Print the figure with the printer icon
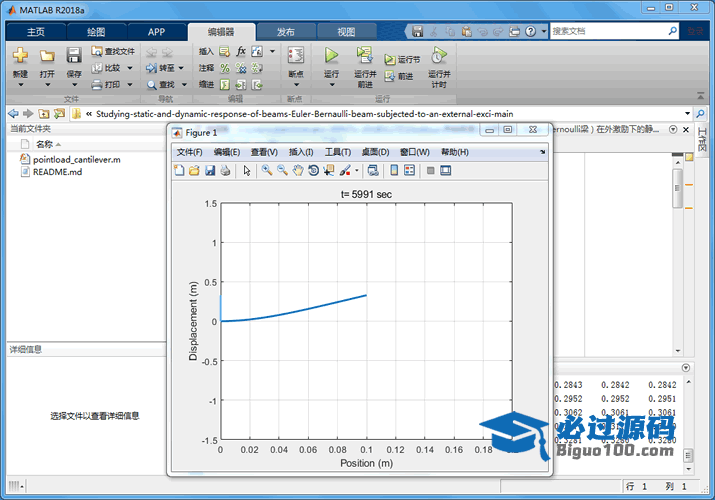 (225, 170)
